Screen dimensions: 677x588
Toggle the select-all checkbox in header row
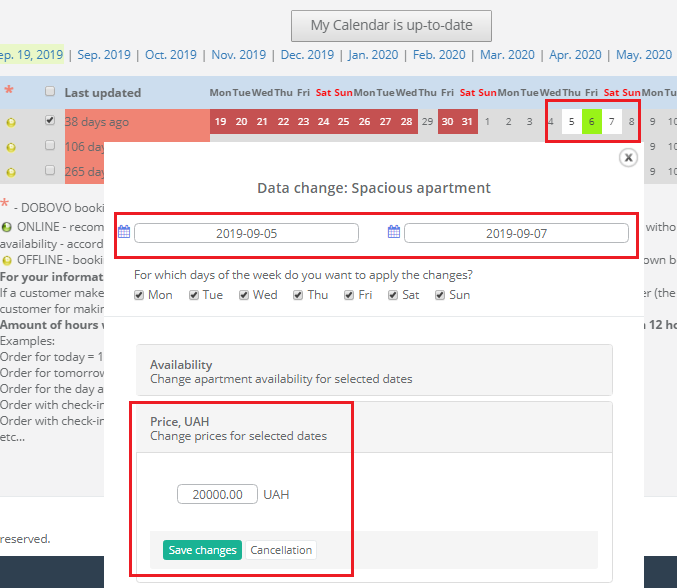tap(50, 91)
